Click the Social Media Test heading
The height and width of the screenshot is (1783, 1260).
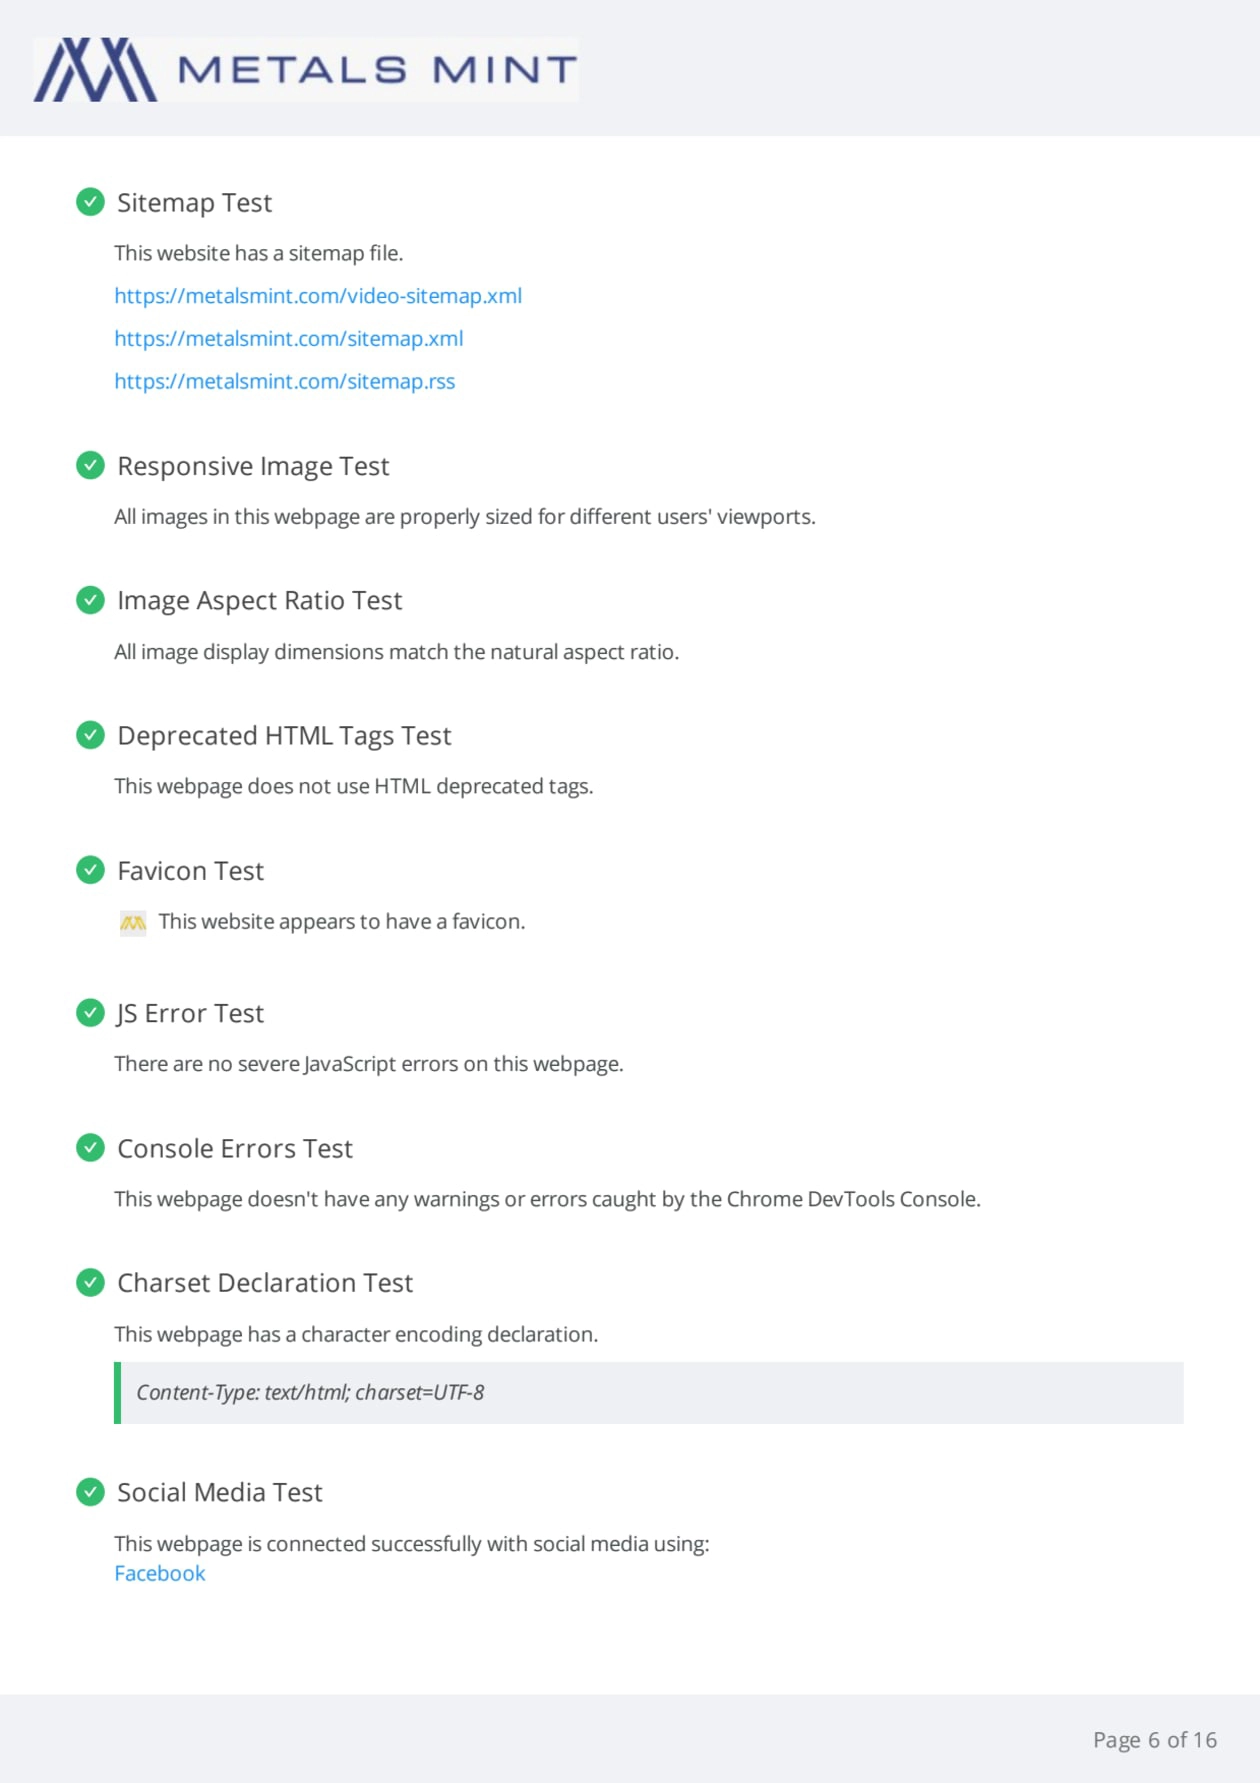coord(220,1493)
